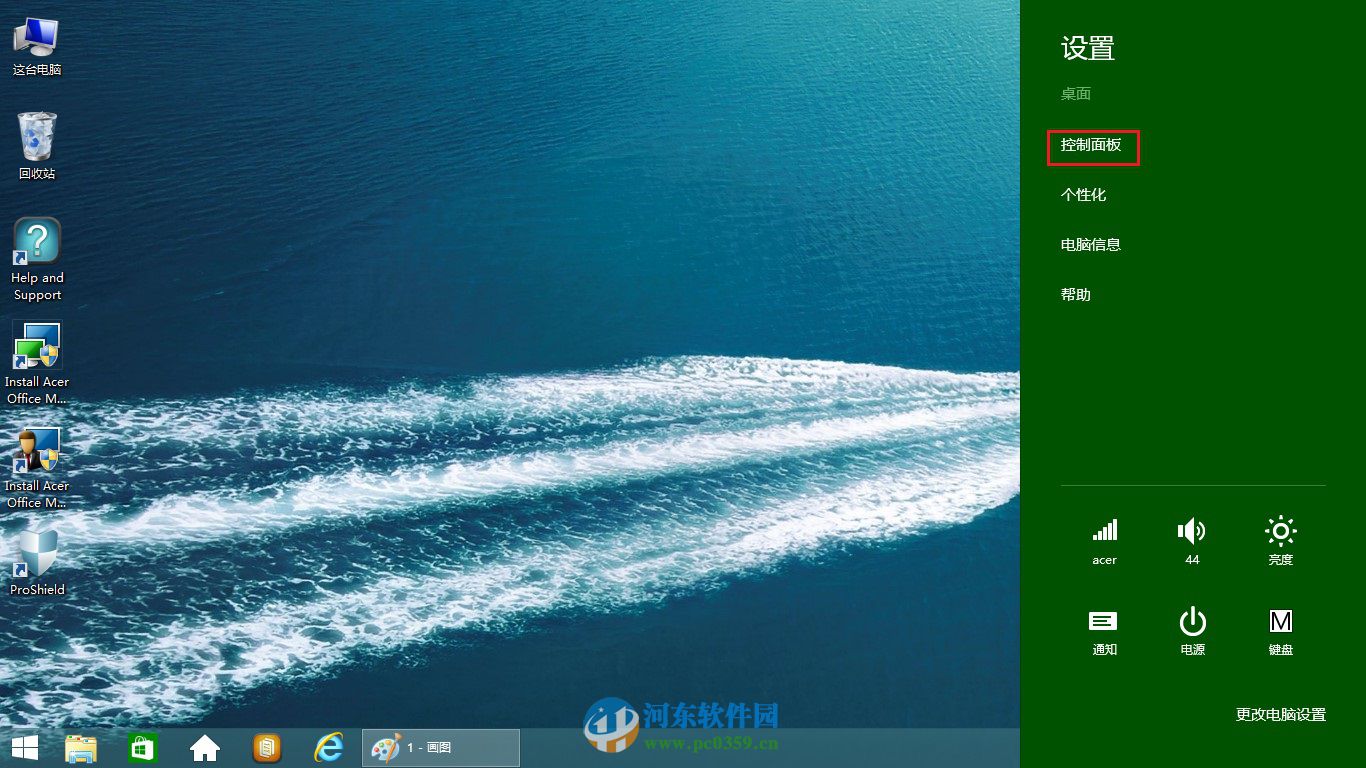Click the 个性化 settings entry
The height and width of the screenshot is (768, 1366).
pyautogui.click(x=1084, y=195)
